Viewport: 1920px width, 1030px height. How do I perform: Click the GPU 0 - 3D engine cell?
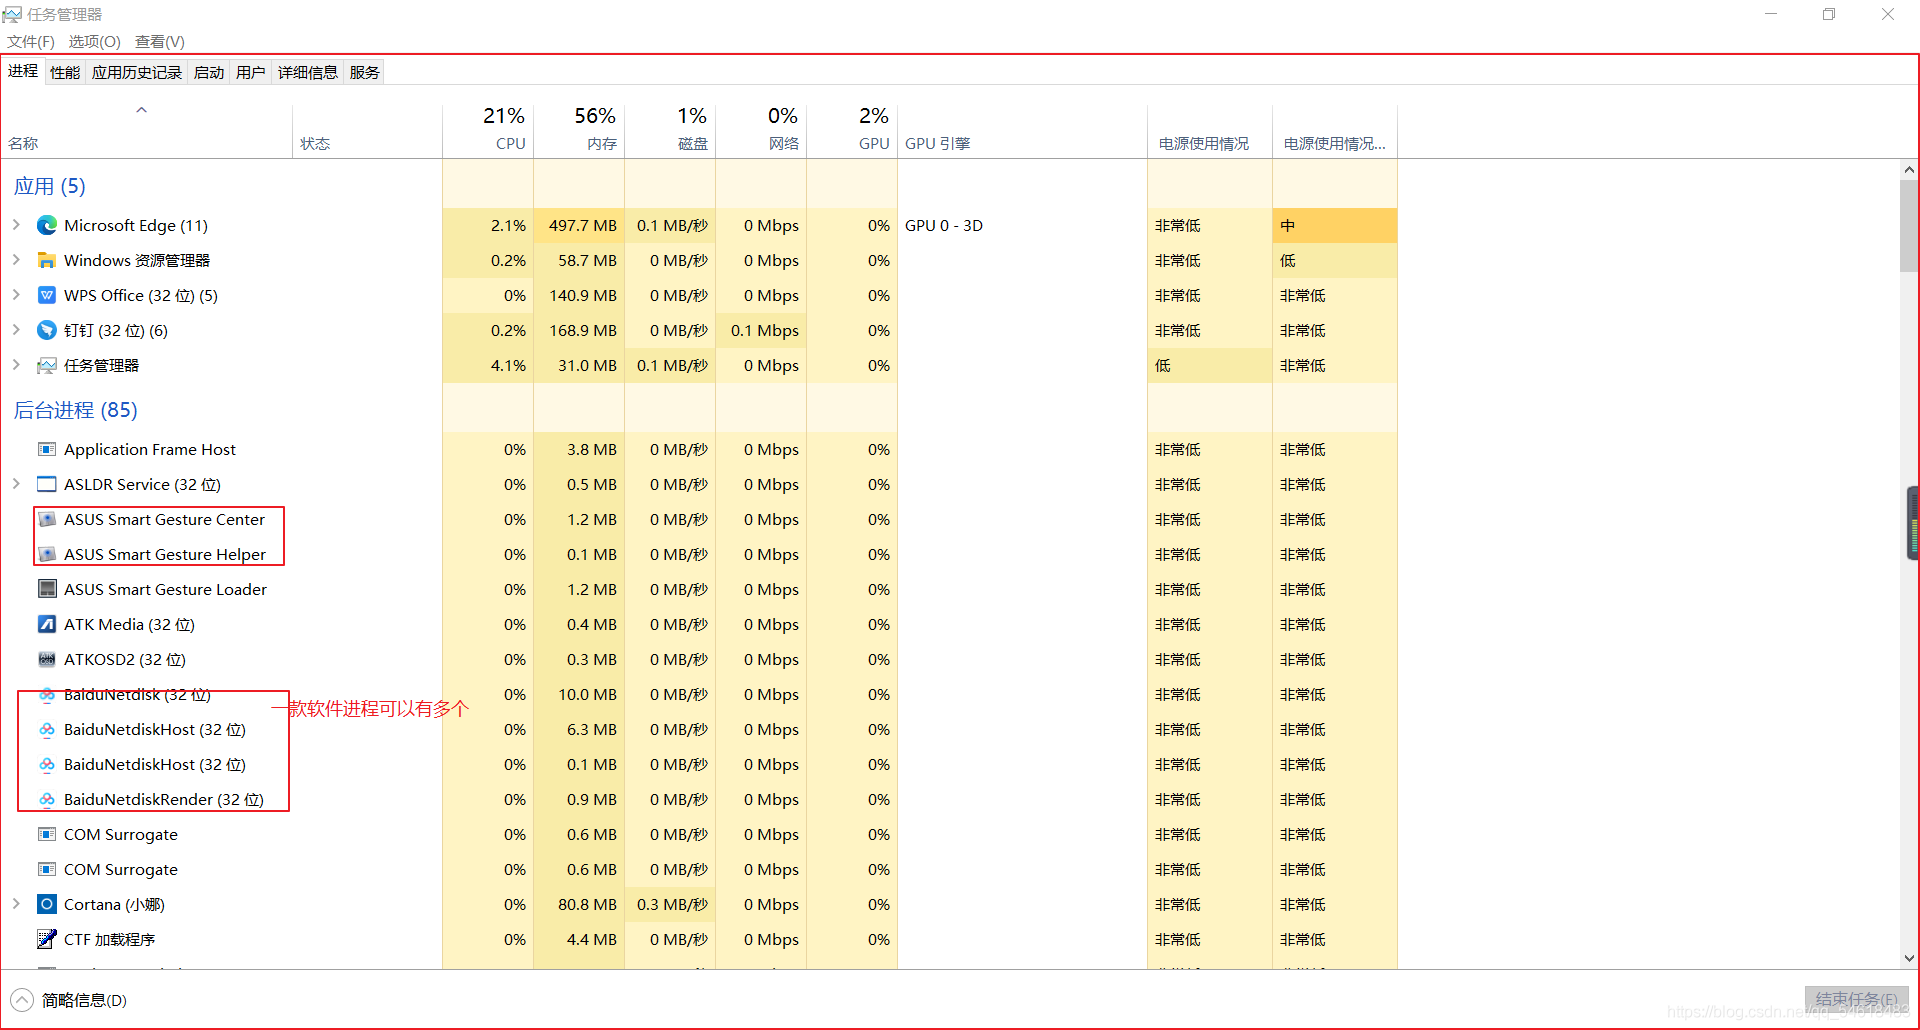(1022, 226)
